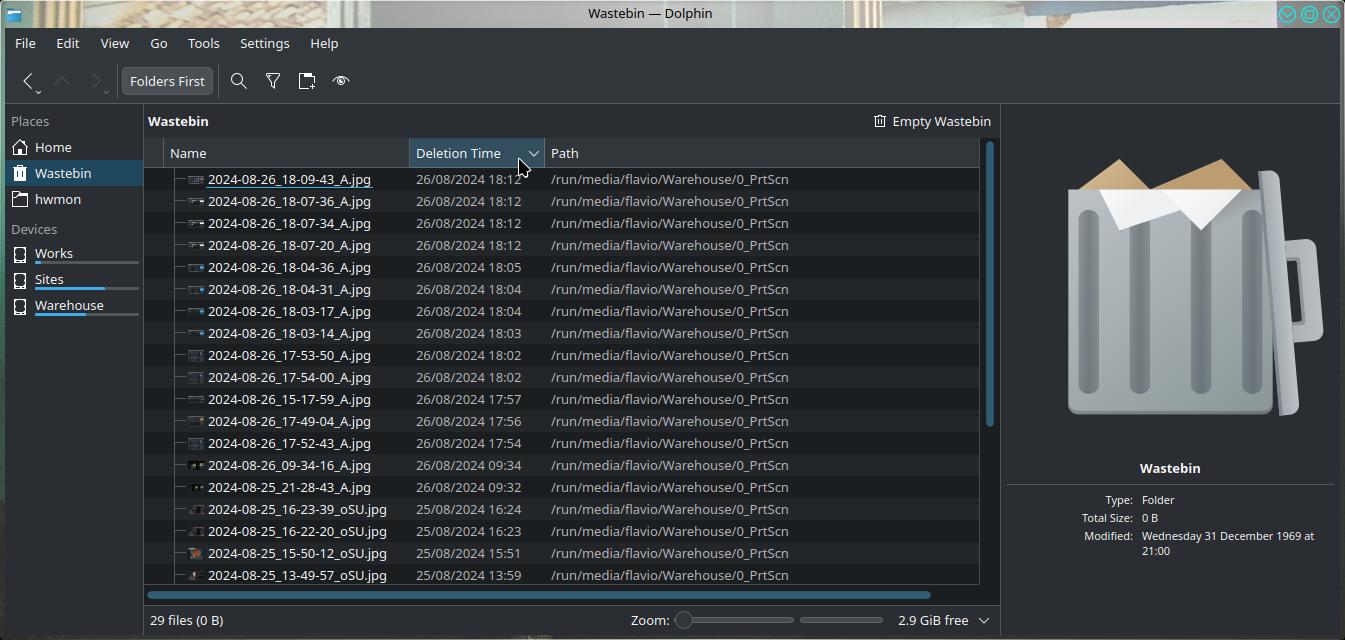Open the Warehouse device
The width and height of the screenshot is (1345, 640).
click(69, 305)
